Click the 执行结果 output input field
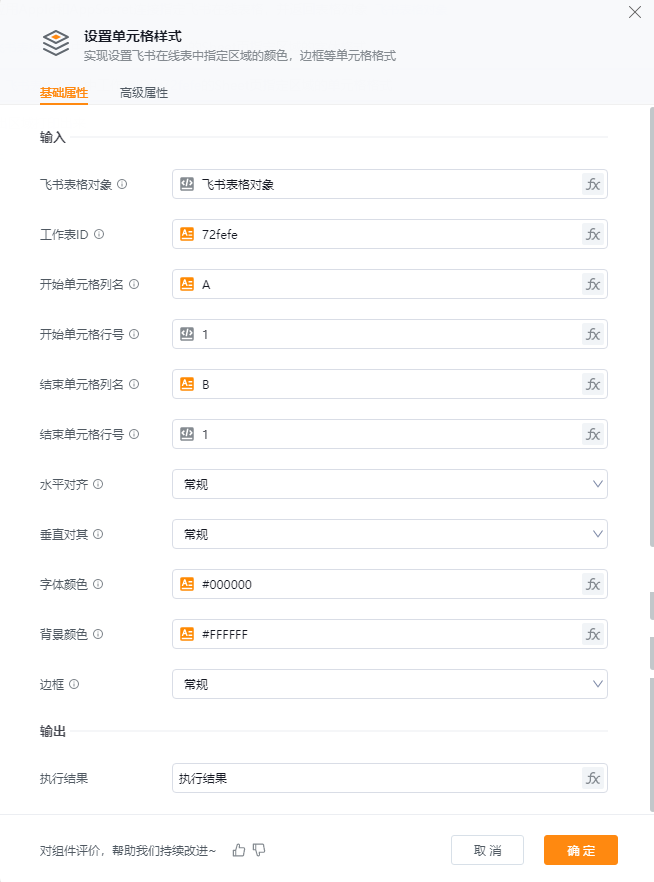 pyautogui.click(x=375, y=778)
